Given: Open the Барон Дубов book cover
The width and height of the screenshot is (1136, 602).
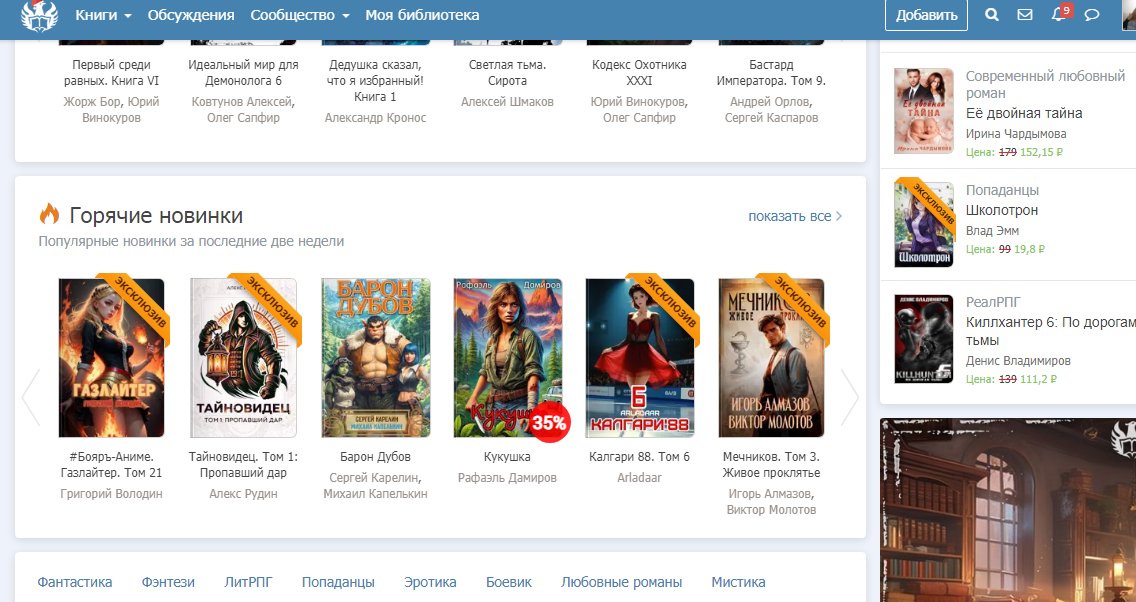Looking at the screenshot, I should pos(375,358).
